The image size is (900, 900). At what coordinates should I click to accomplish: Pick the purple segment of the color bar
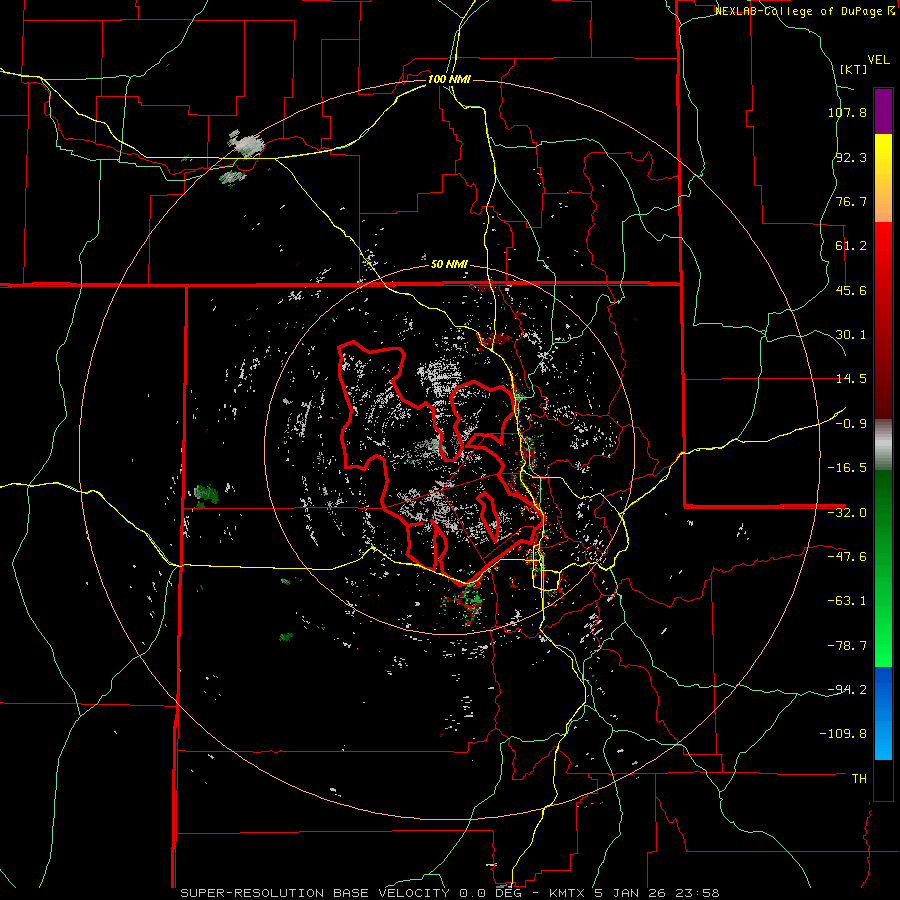coord(883,111)
